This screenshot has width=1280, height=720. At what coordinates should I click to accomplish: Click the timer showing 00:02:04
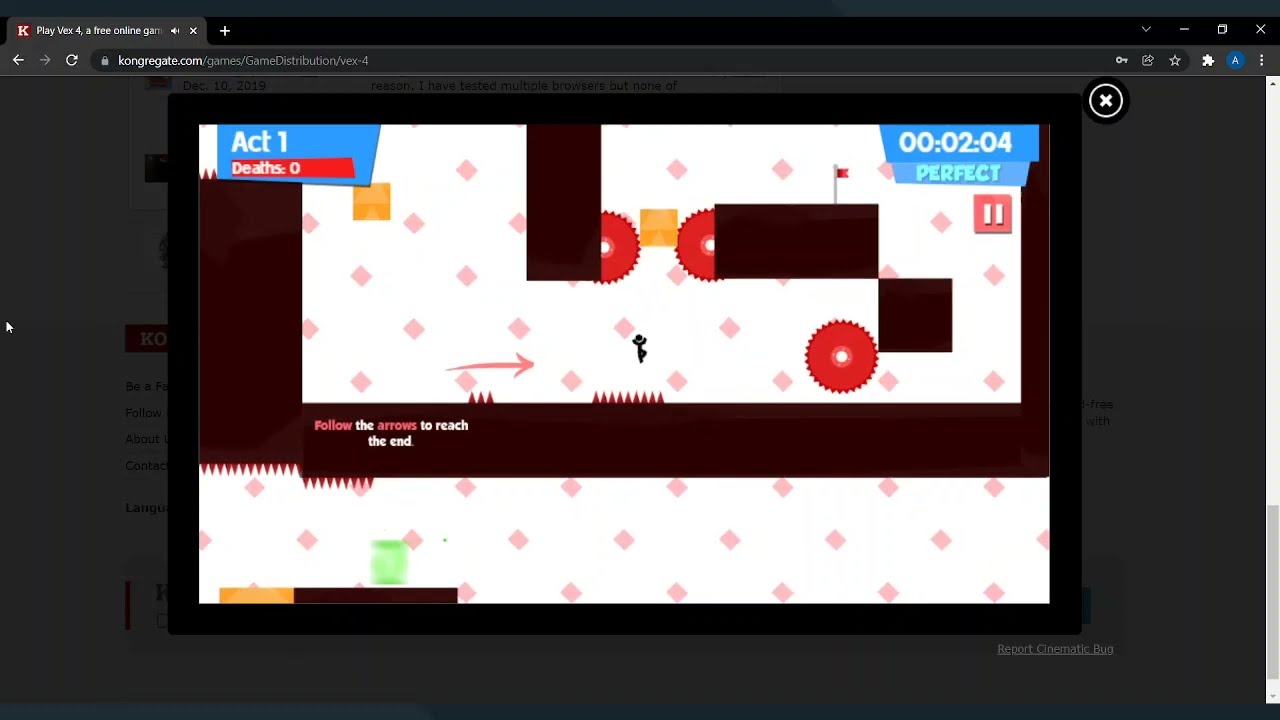tap(955, 143)
